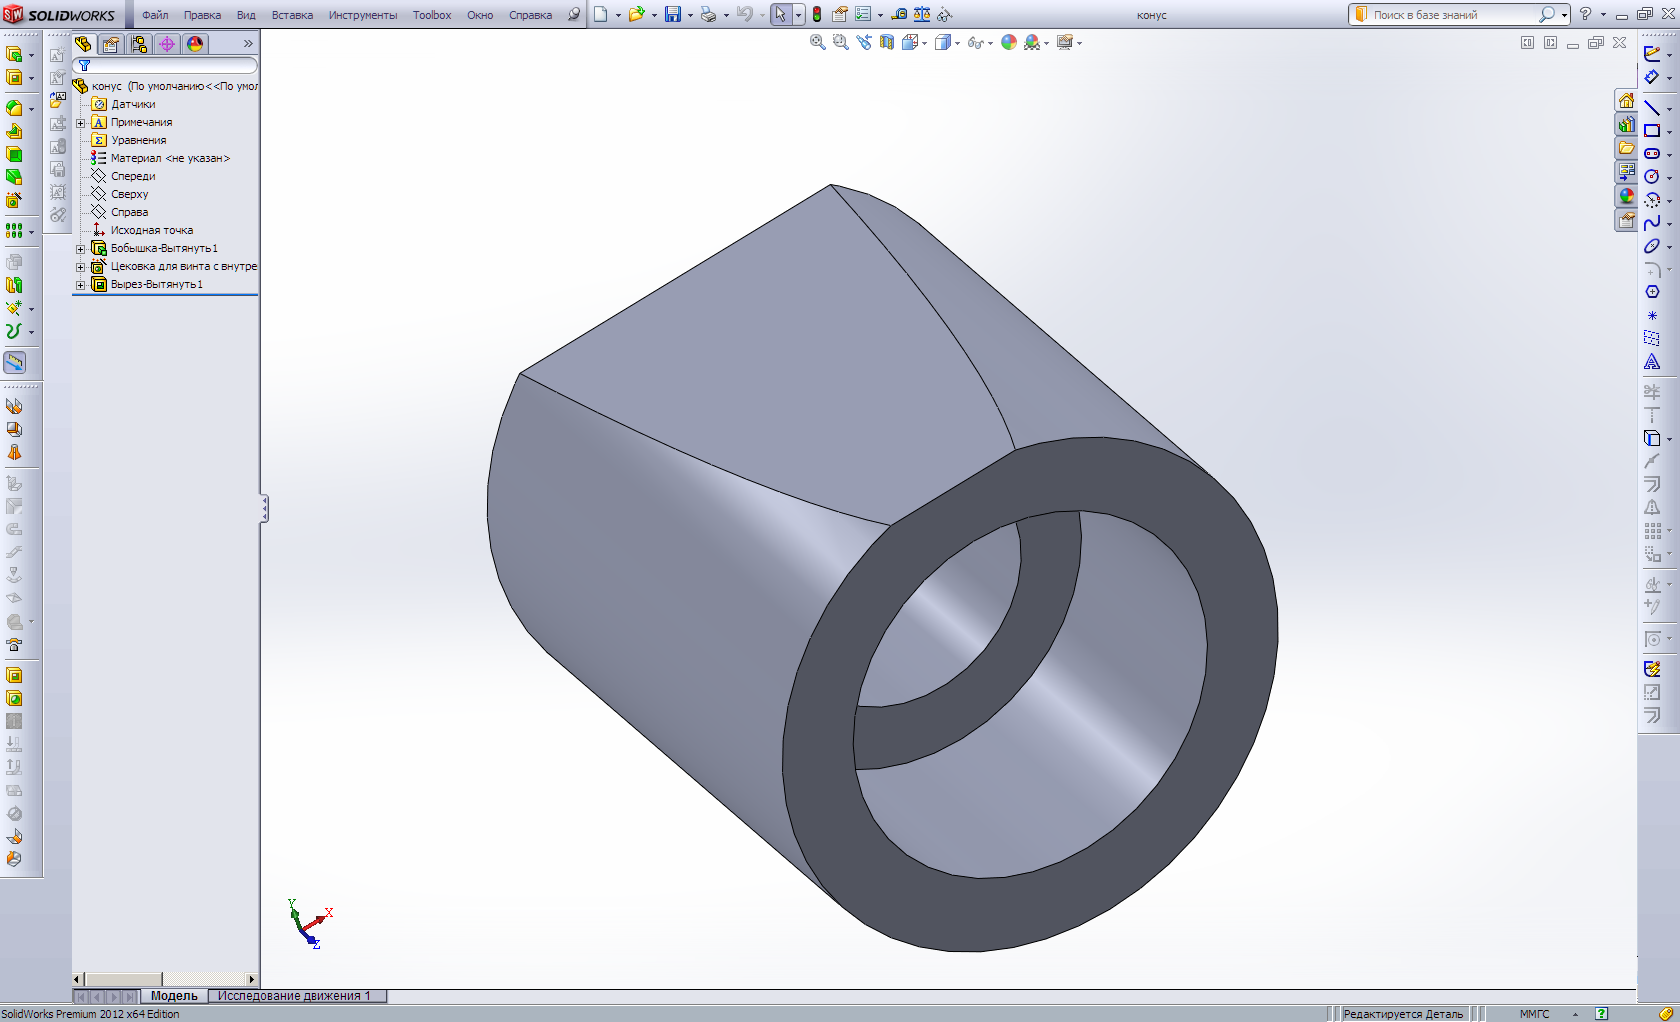Open the Save dropdown arrow
This screenshot has height=1022, width=1680.
click(x=690, y=15)
